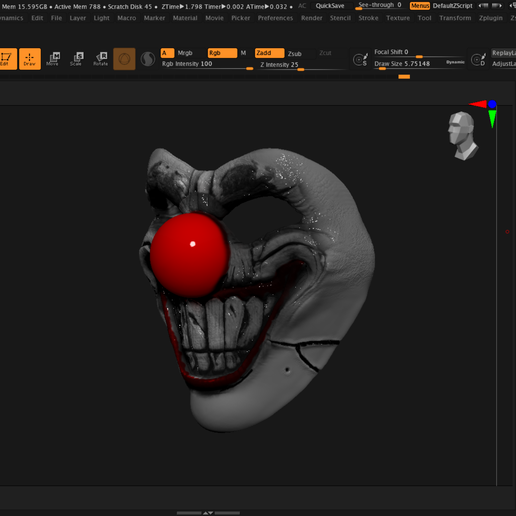This screenshot has height=516, width=516.
Task: Enable Zcut mode
Action: (x=325, y=53)
